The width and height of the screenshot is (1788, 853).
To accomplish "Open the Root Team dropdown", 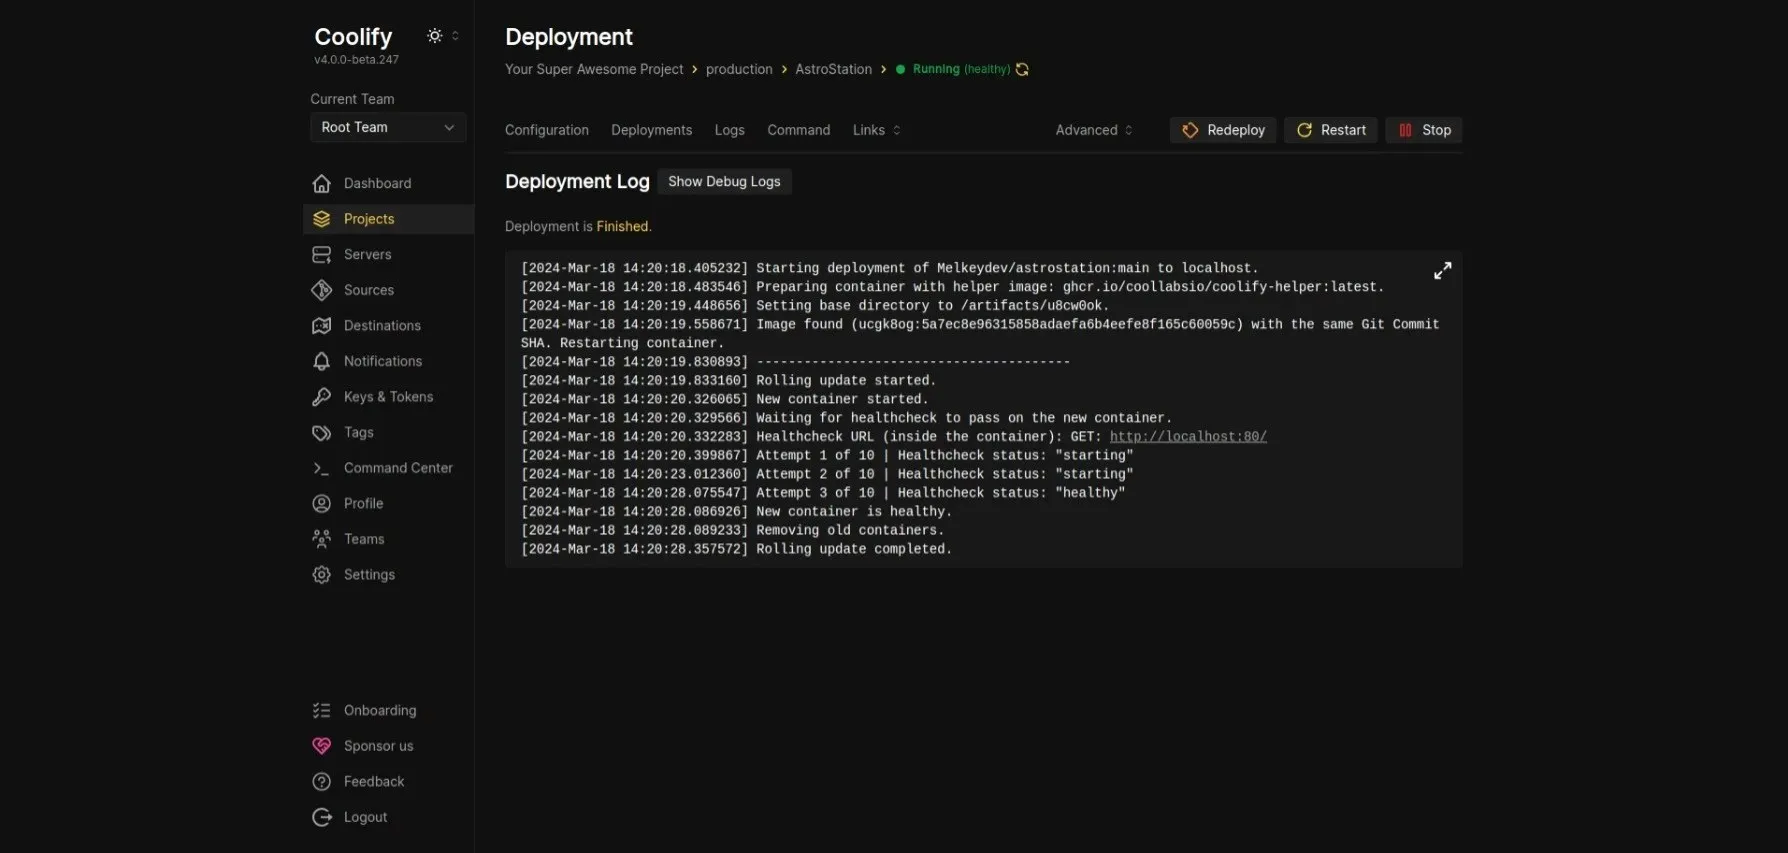I will pos(388,127).
